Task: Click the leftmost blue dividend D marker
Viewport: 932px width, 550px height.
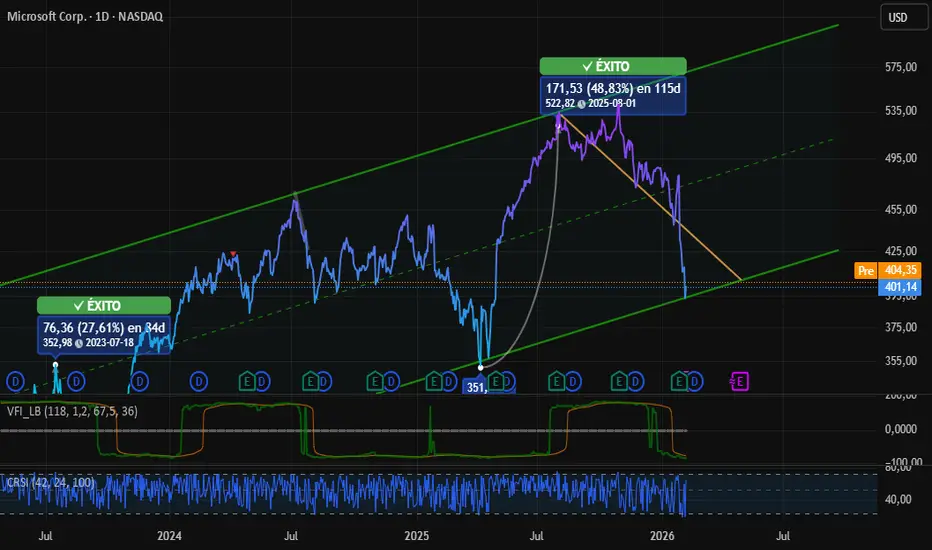Action: pos(15,380)
